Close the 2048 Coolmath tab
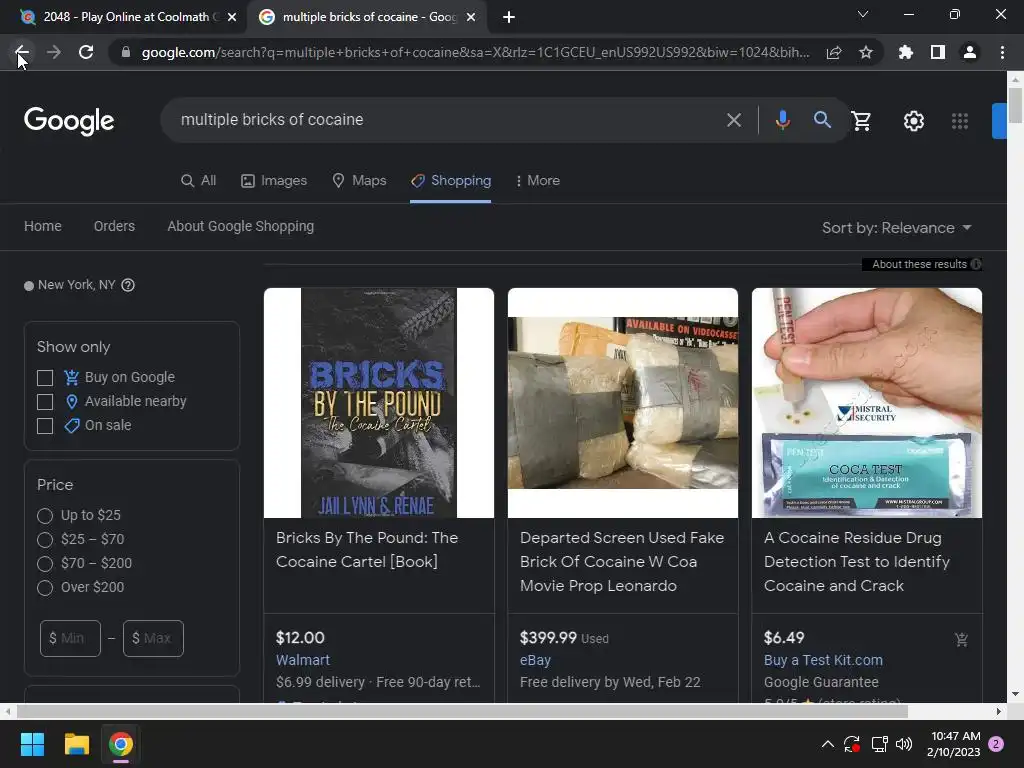Viewport: 1024px width, 768px height. [x=232, y=17]
